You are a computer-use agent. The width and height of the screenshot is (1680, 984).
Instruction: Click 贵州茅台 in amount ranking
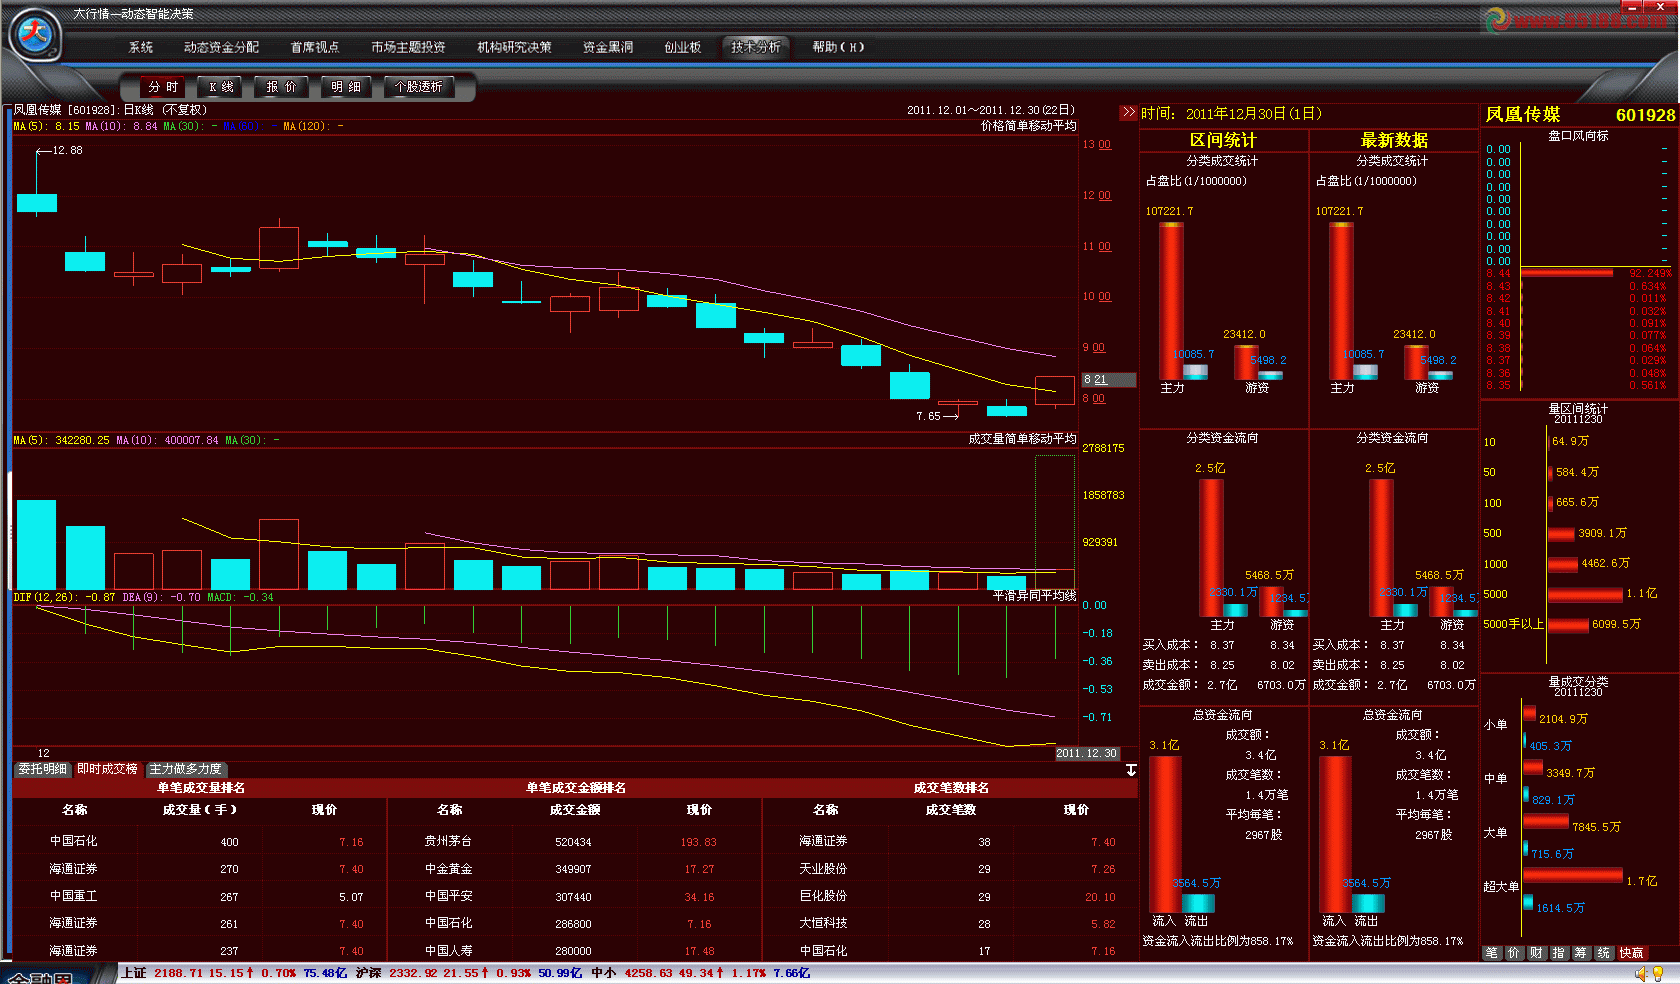(448, 842)
